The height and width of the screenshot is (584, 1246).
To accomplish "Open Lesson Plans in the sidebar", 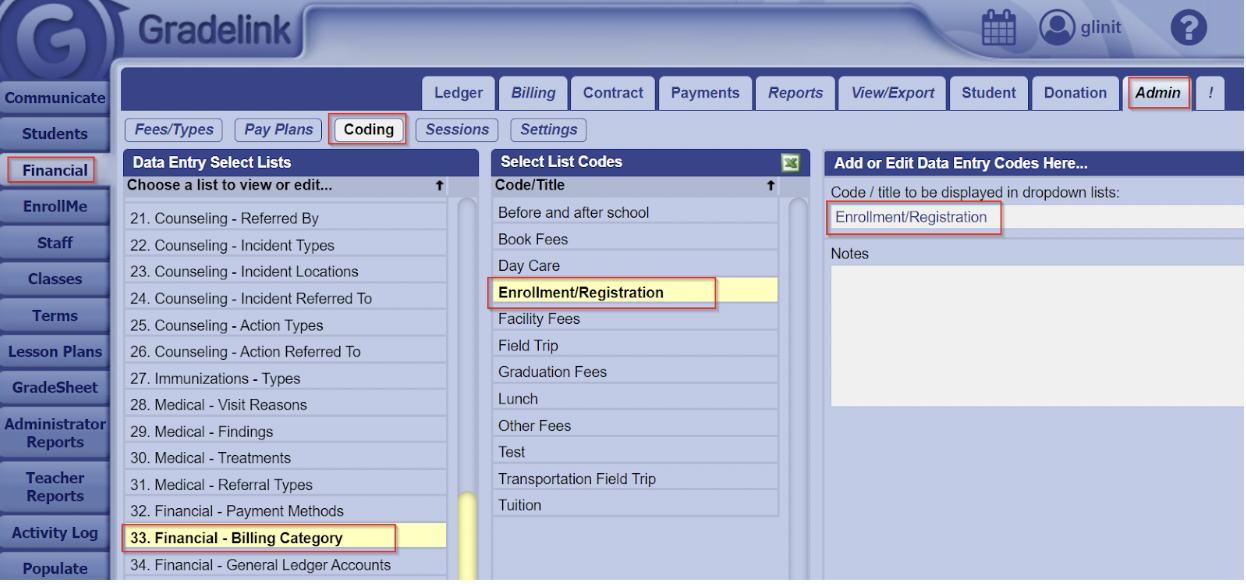I will tap(54, 352).
